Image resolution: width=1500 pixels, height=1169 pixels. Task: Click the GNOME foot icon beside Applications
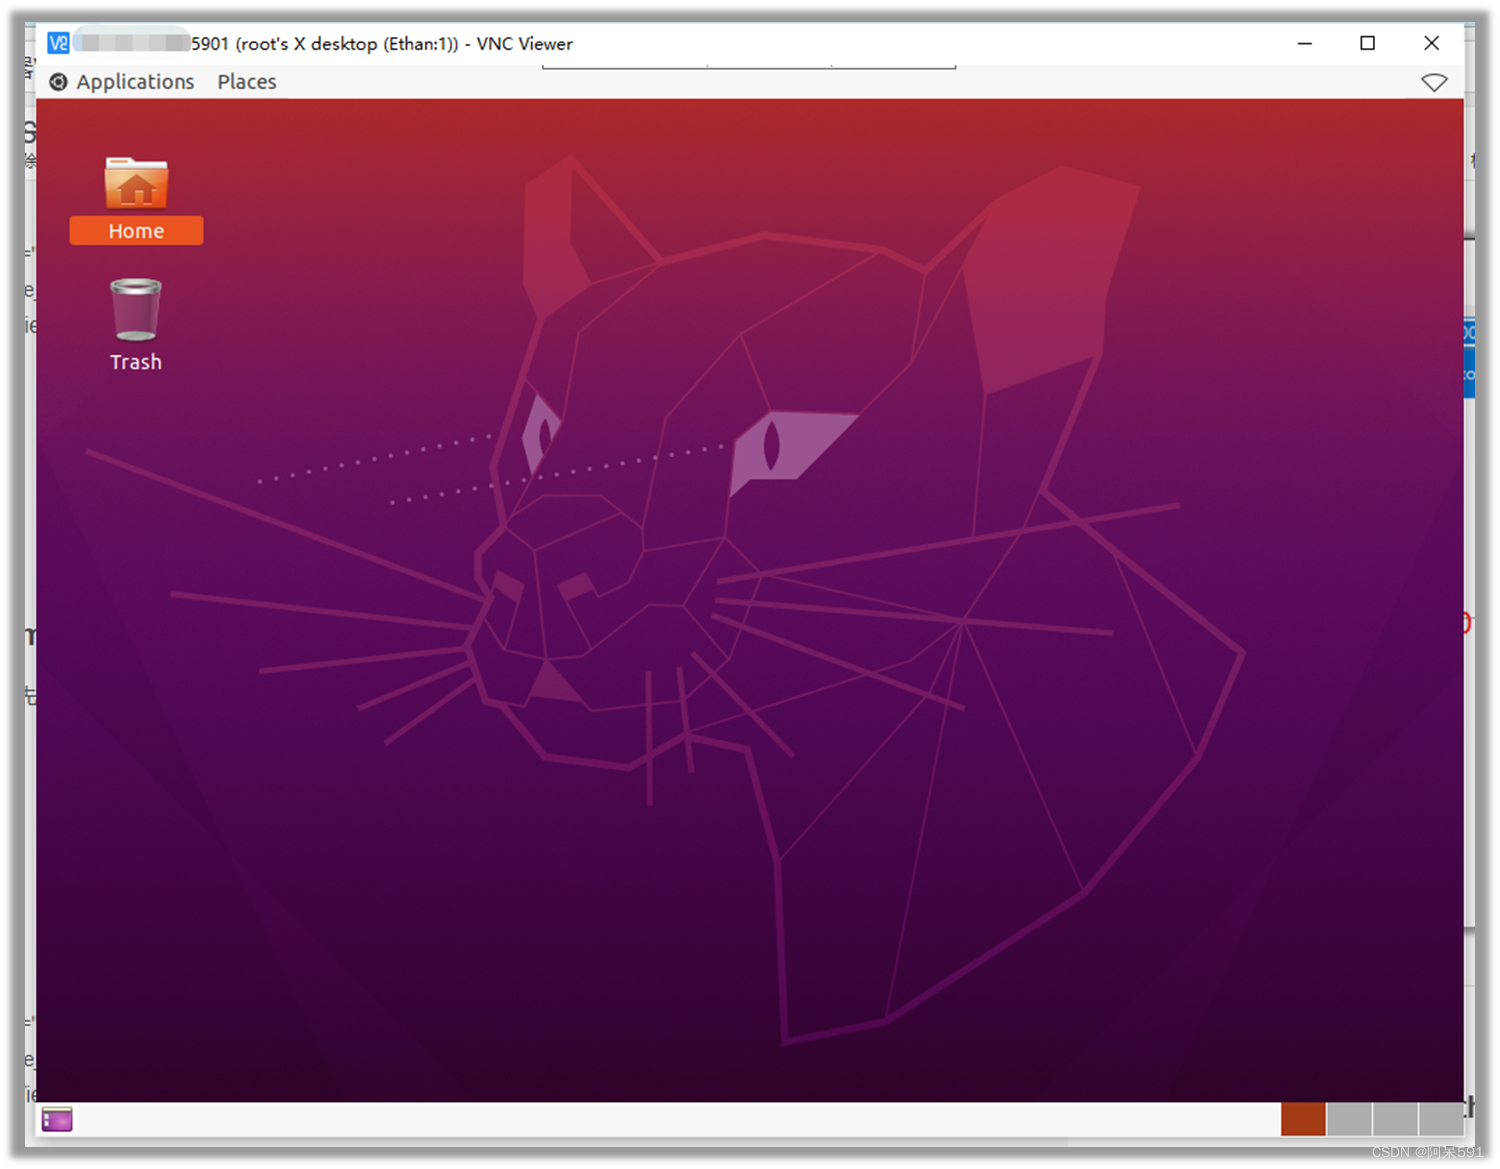pyautogui.click(x=59, y=82)
